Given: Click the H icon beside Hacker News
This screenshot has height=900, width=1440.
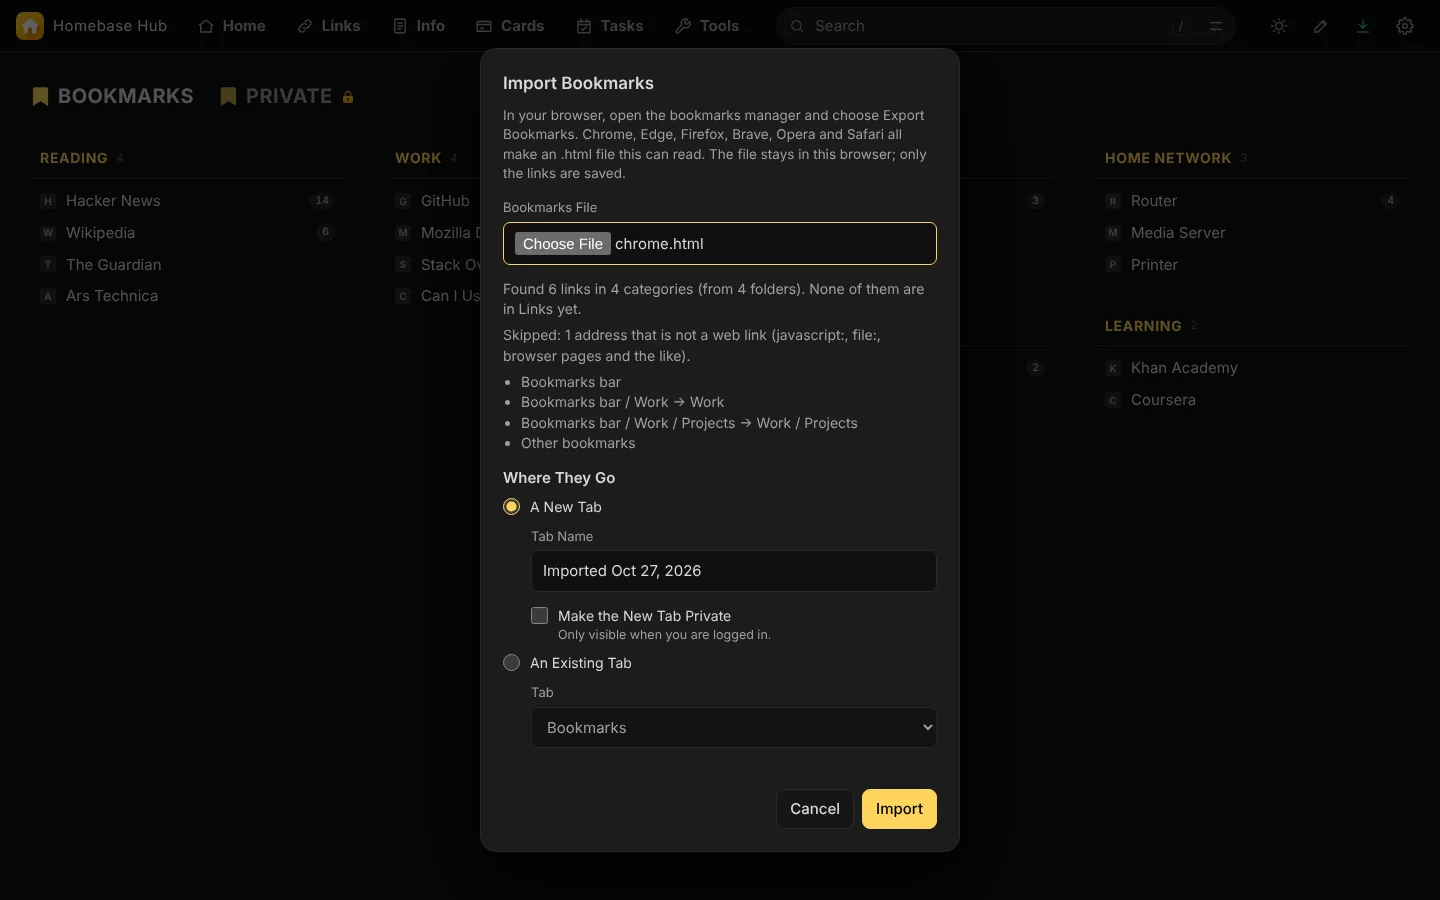Looking at the screenshot, I should 48,201.
